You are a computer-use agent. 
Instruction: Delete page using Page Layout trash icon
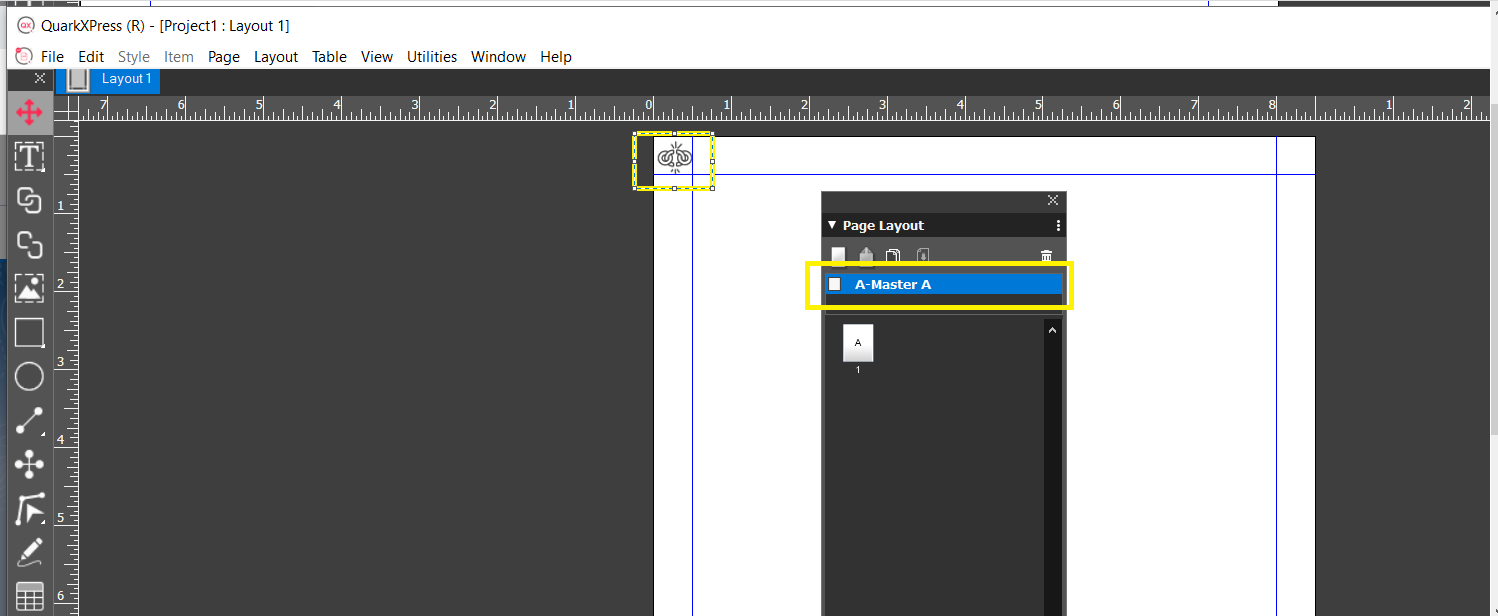pos(1046,255)
